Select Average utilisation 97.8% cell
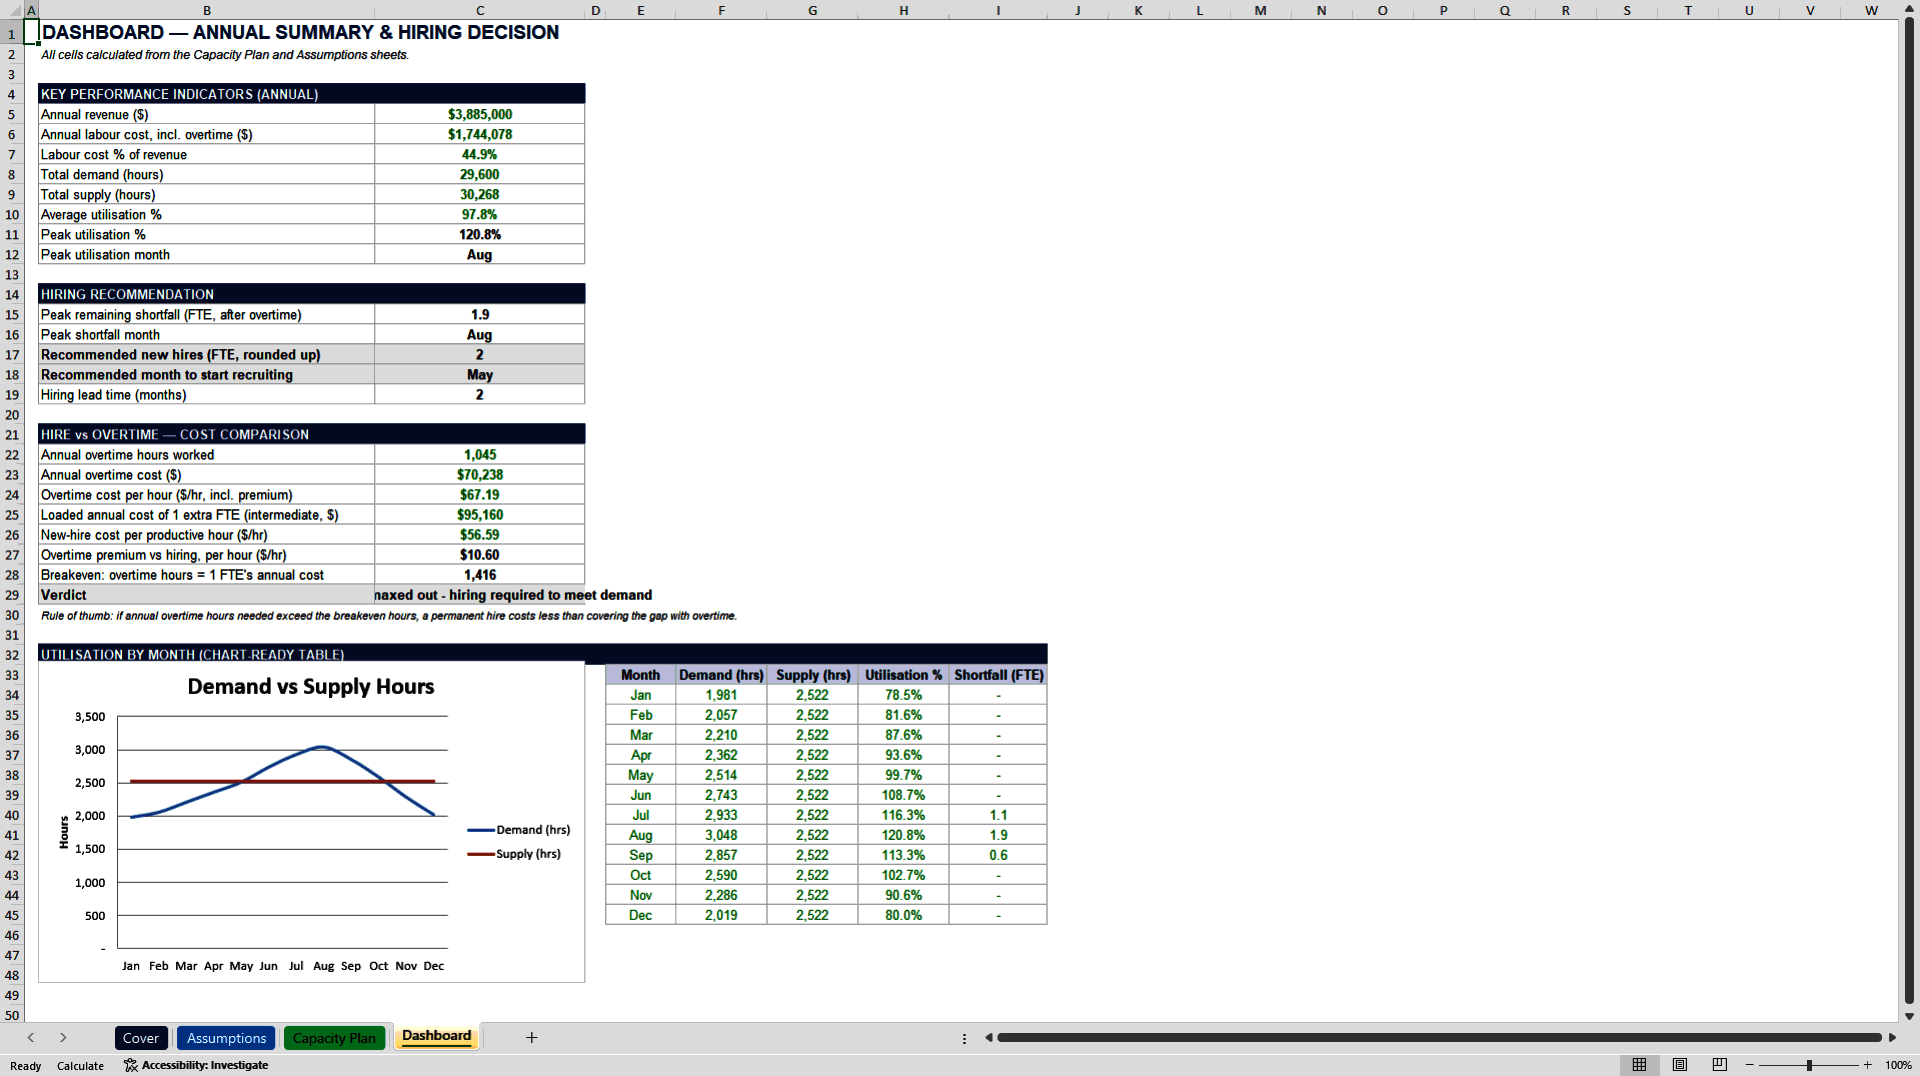Screen dimensions: 1920x1076 pyautogui.click(x=480, y=215)
